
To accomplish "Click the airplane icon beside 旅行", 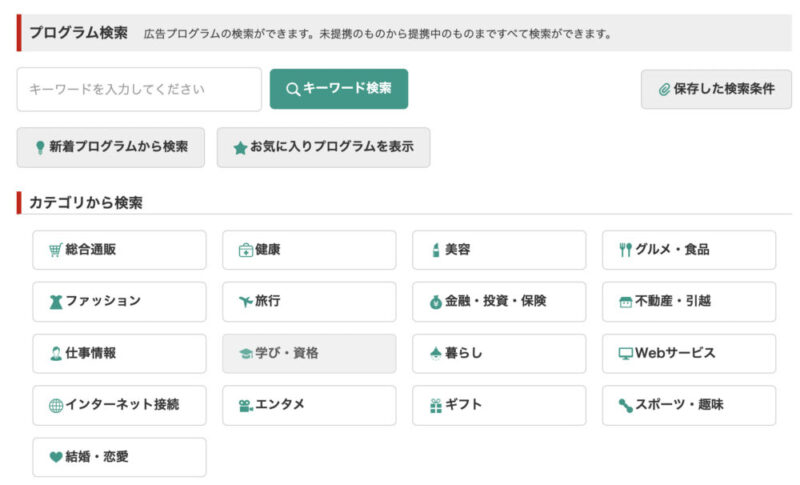I will [246, 301].
